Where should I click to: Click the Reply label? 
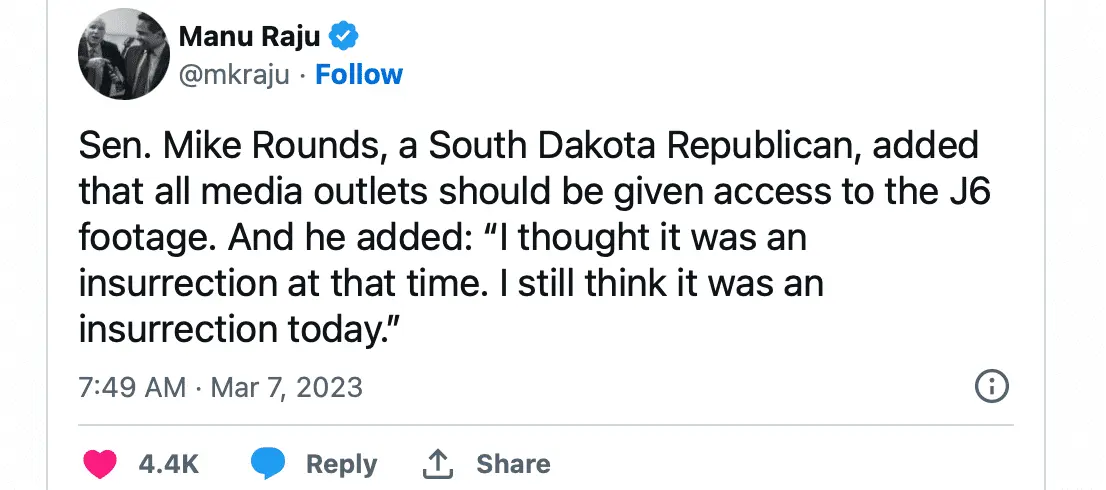coord(341,464)
